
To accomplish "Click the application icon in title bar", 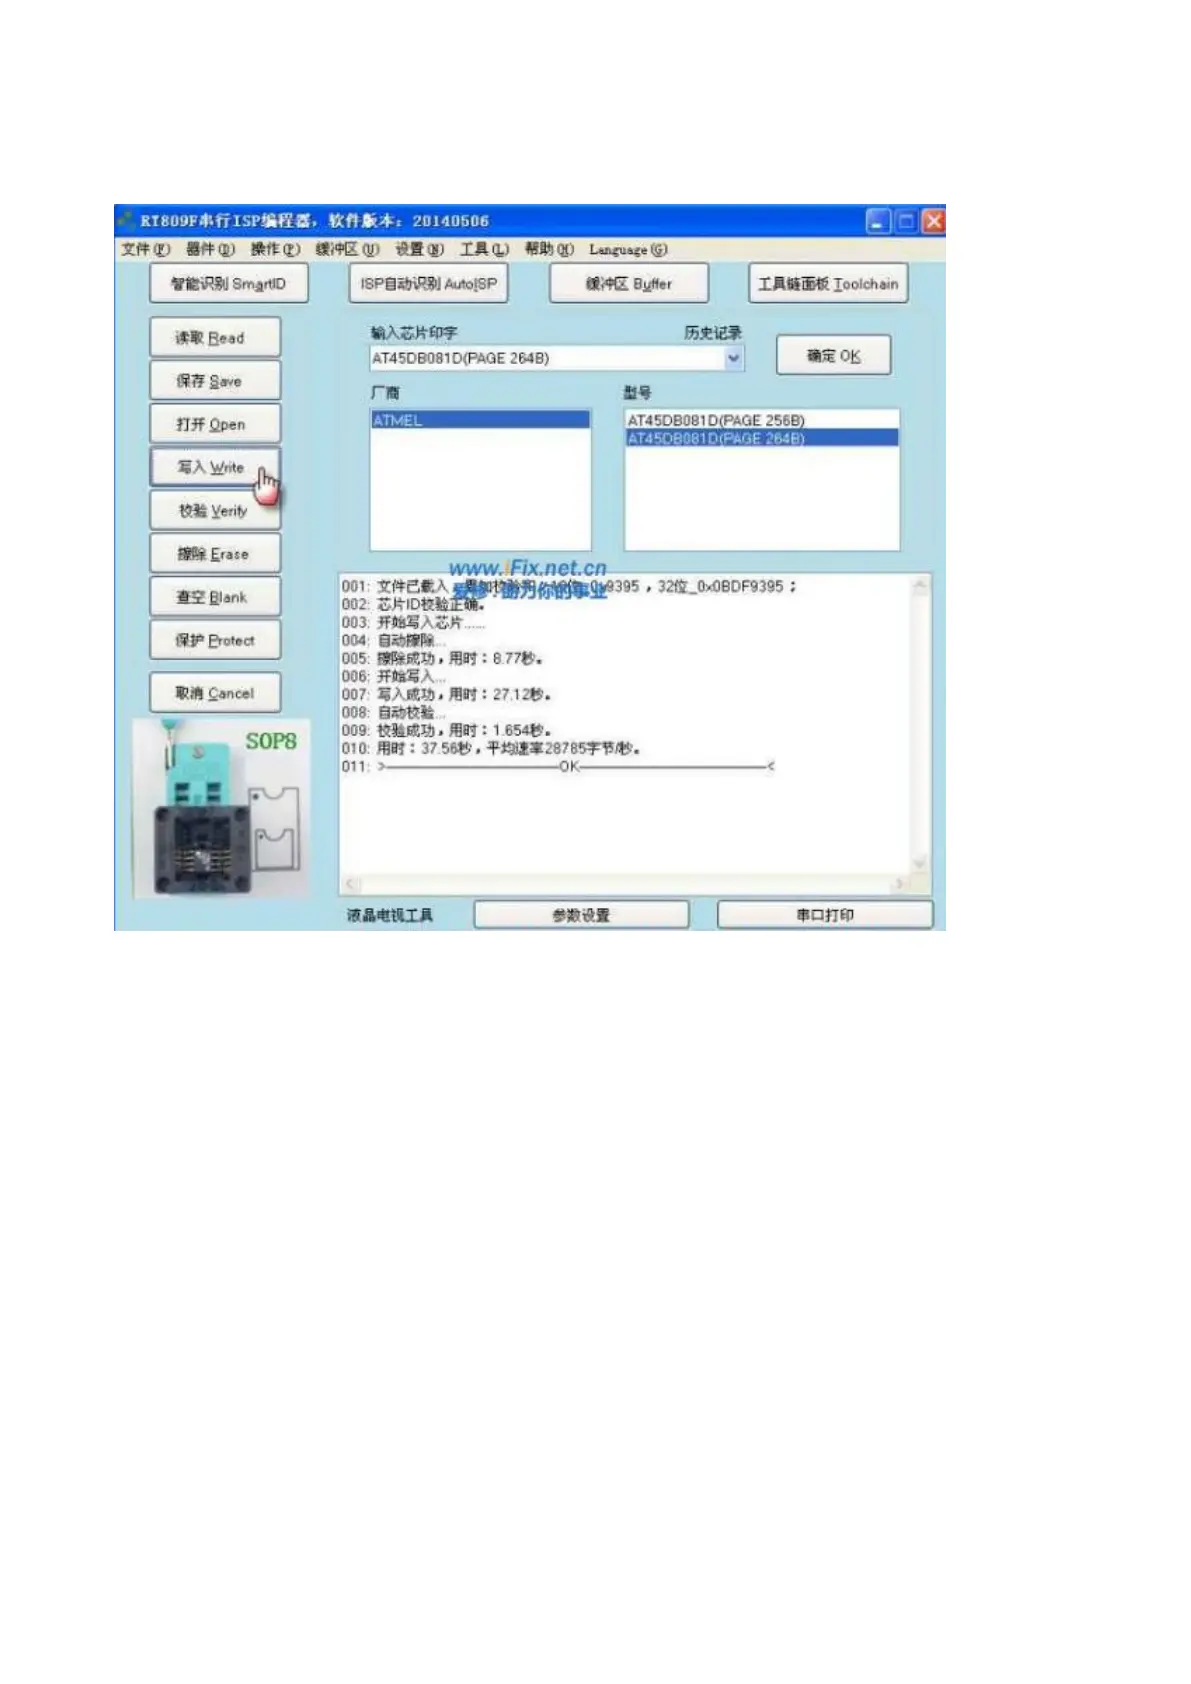I will tap(126, 220).
